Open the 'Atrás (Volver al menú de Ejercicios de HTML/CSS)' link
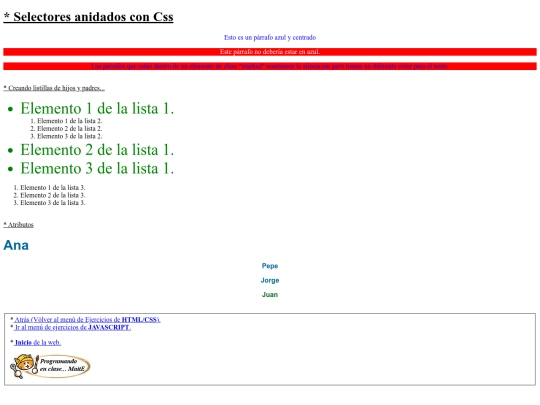540x405 pixels. coord(87,320)
